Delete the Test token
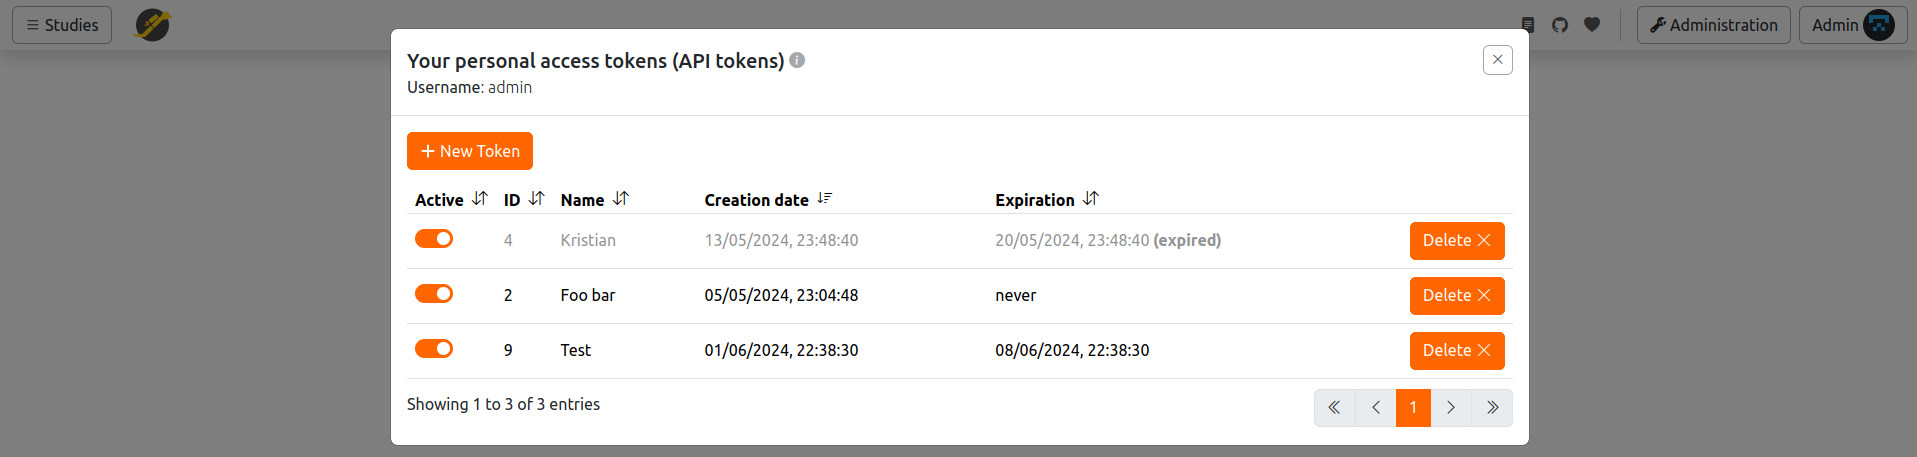 pos(1457,351)
